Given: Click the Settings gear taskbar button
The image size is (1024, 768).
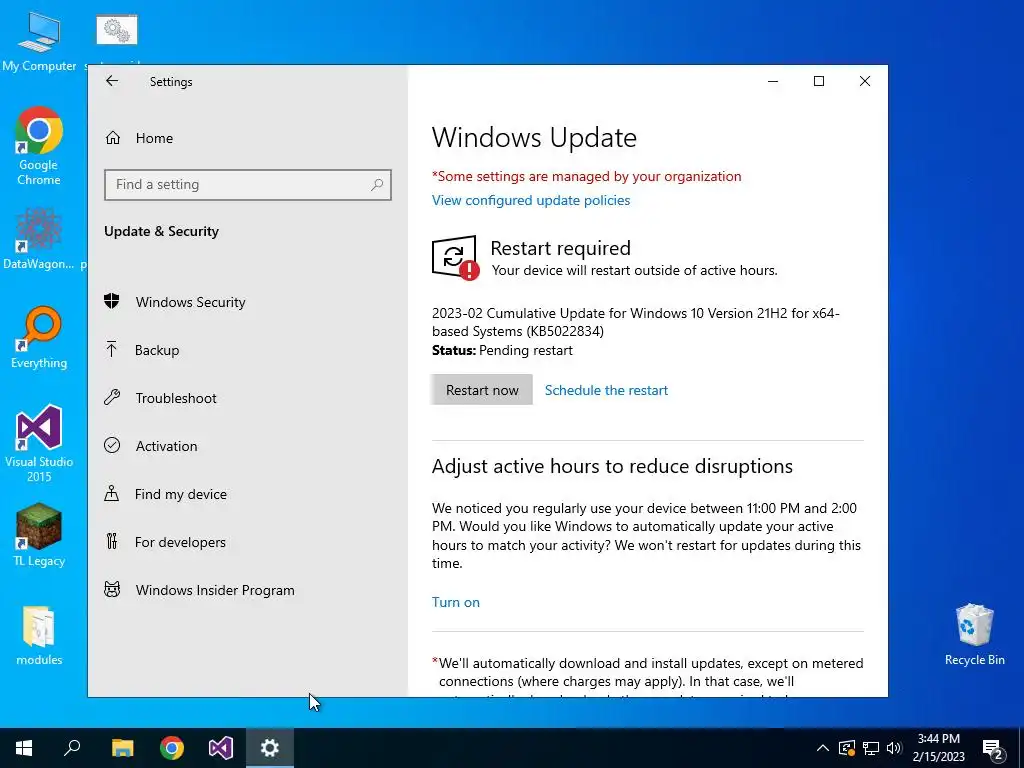Looking at the screenshot, I should (x=270, y=748).
